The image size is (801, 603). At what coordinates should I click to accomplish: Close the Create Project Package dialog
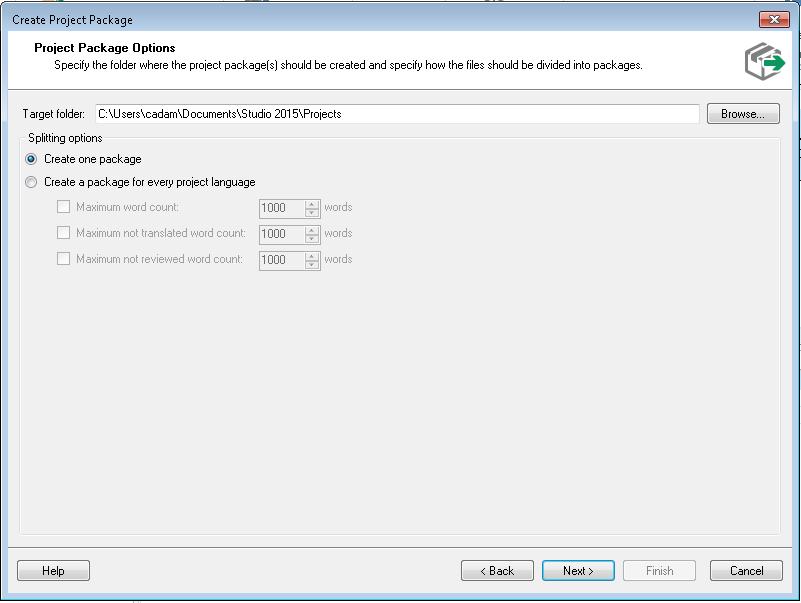click(774, 19)
